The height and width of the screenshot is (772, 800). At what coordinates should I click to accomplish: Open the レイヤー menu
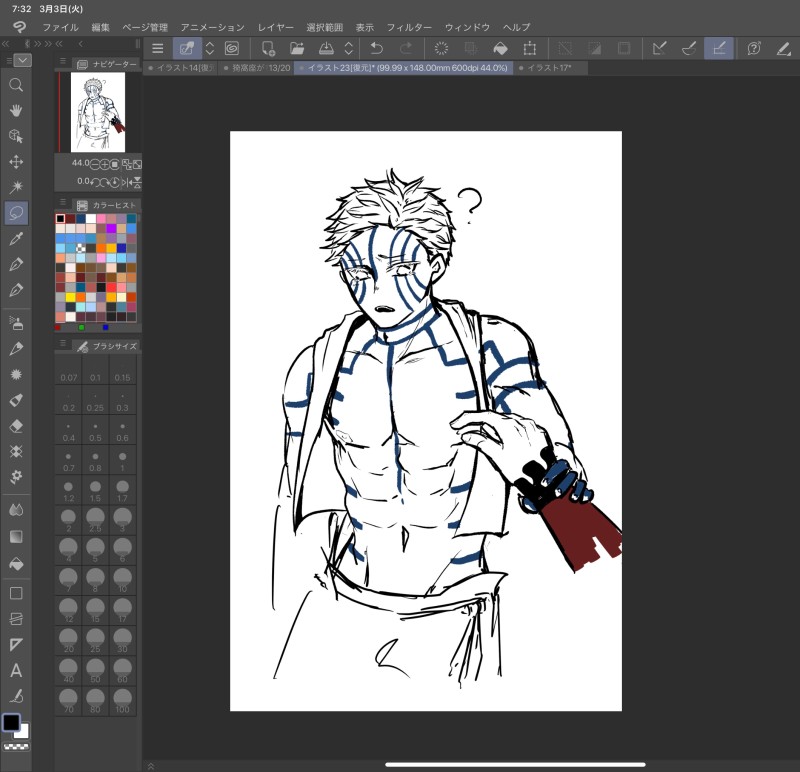tap(276, 27)
